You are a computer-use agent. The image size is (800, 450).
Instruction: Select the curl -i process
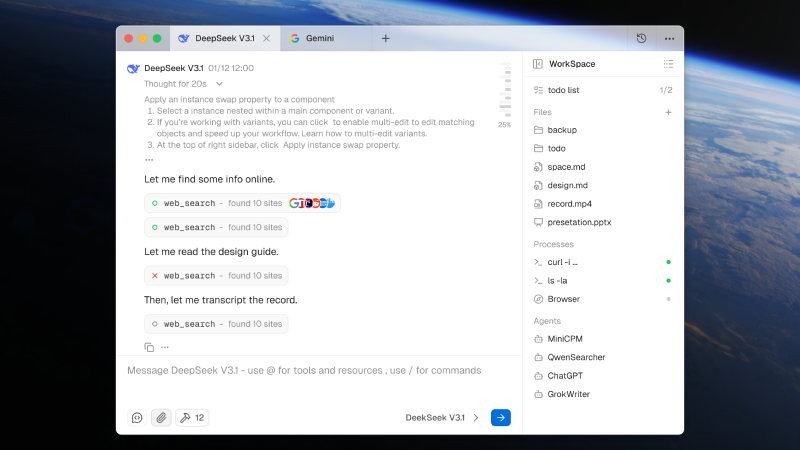point(603,262)
